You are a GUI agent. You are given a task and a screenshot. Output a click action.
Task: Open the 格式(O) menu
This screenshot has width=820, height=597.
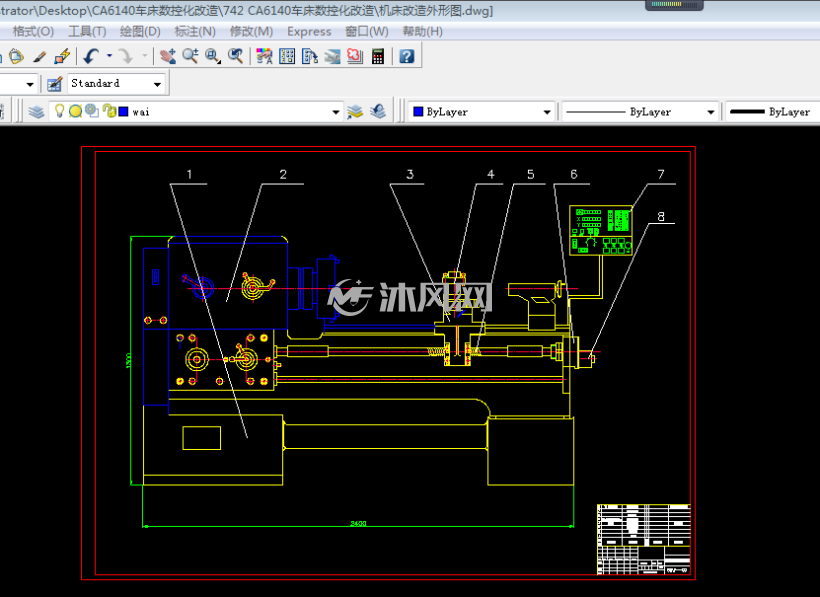click(x=33, y=31)
